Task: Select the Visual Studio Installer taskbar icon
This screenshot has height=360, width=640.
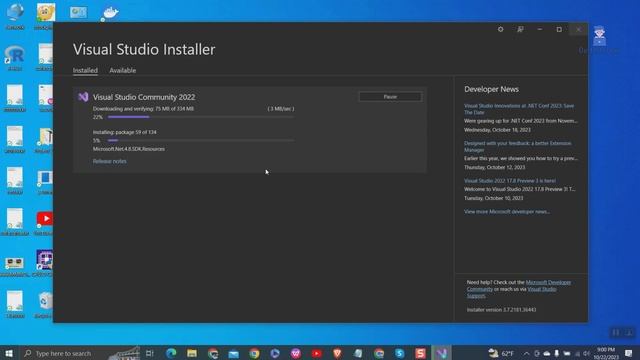Action: tap(441, 353)
